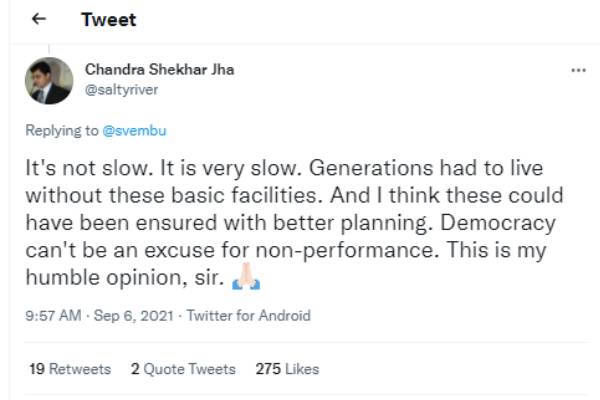The height and width of the screenshot is (400, 600).
Task: Click the 'Tweet' header title
Action: [109, 20]
